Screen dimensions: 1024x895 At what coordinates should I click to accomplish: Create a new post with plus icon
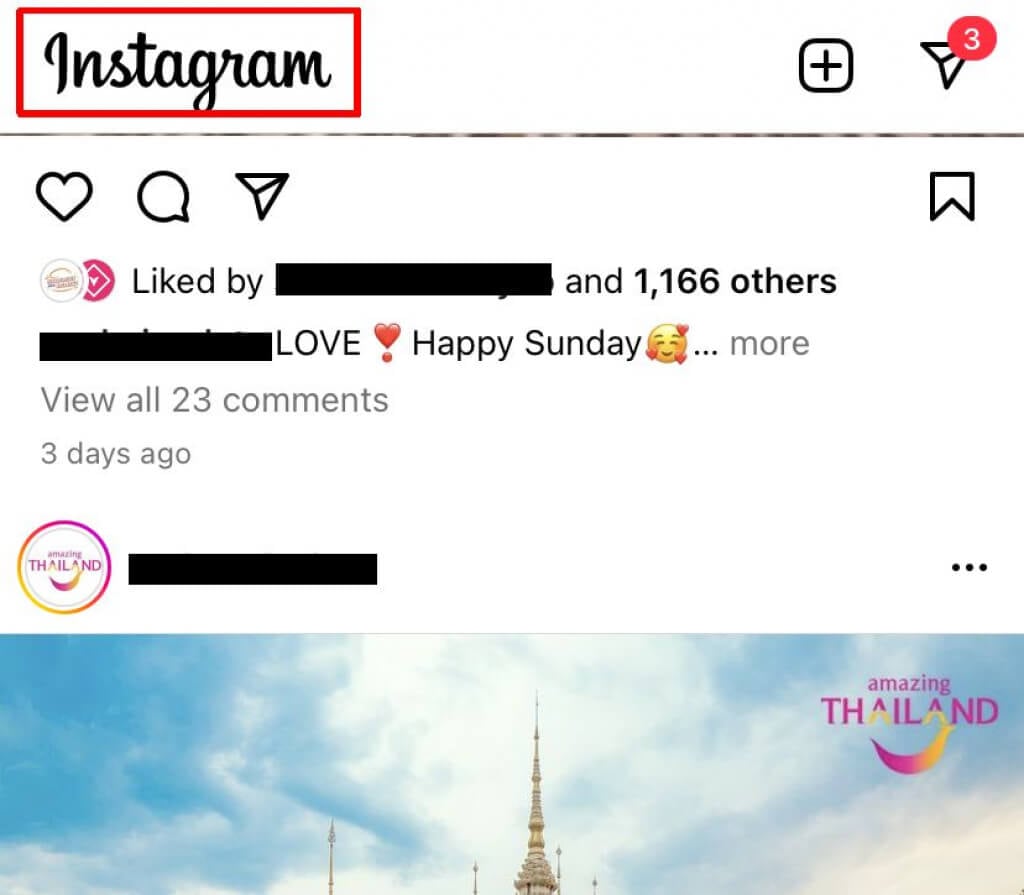coord(825,66)
